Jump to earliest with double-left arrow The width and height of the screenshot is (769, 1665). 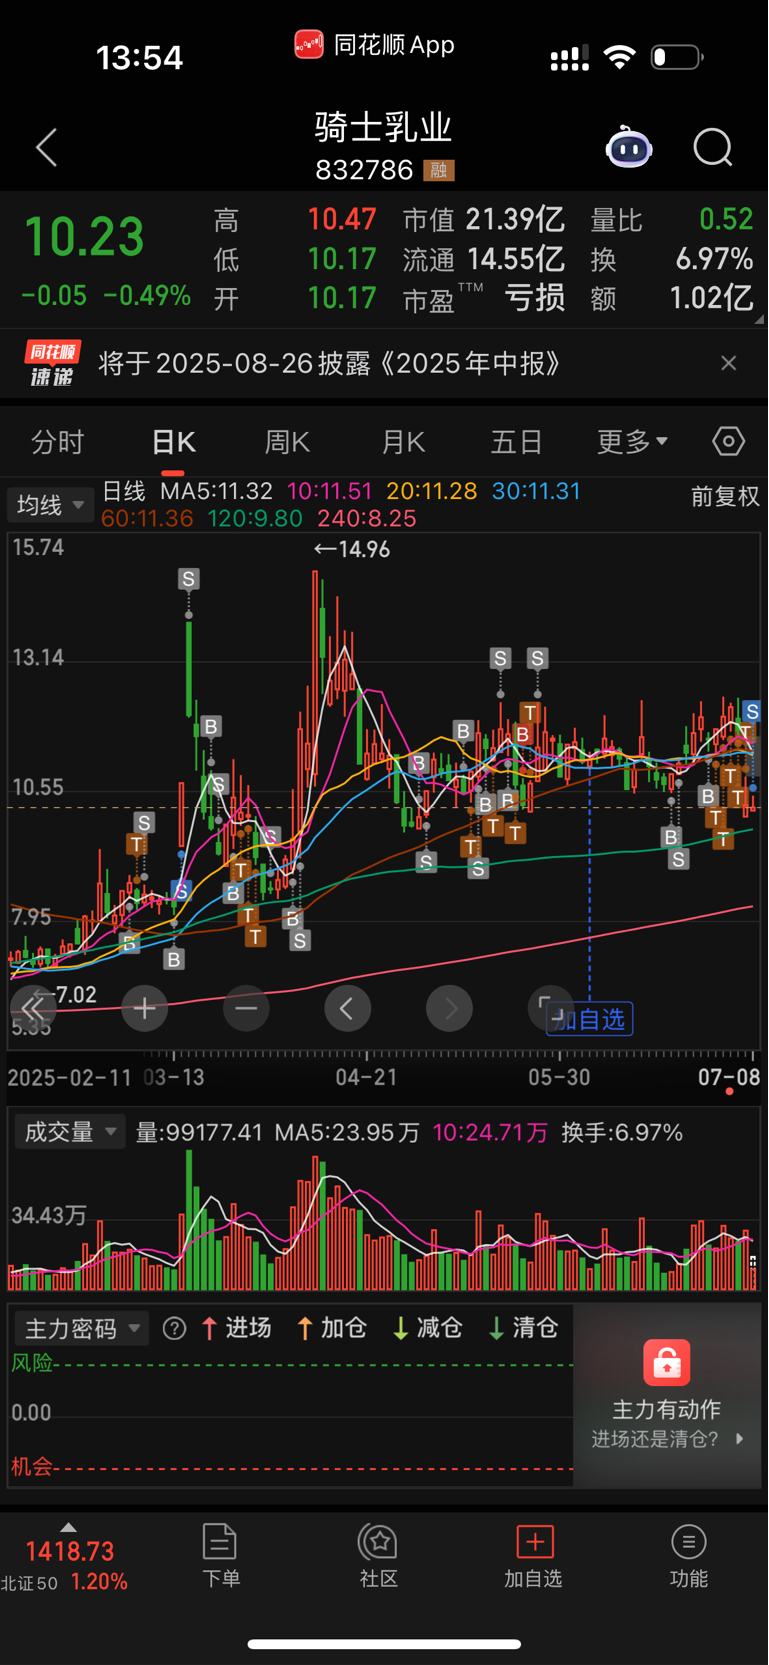pyautogui.click(x=33, y=1008)
